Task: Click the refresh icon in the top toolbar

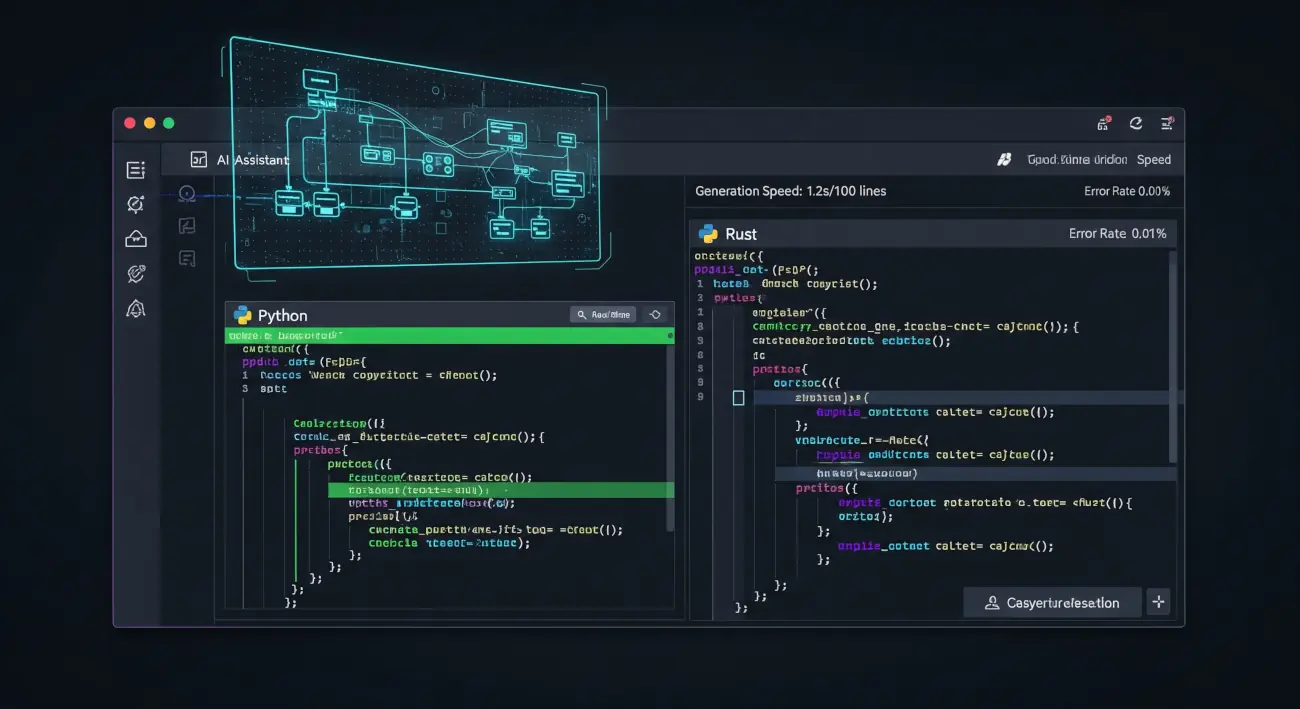Action: point(1135,122)
